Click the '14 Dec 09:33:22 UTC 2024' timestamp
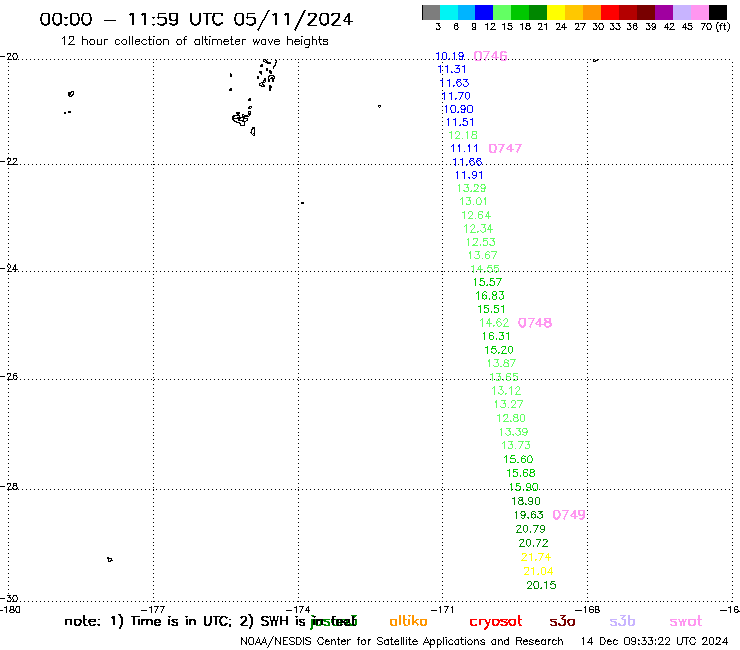 (655, 641)
